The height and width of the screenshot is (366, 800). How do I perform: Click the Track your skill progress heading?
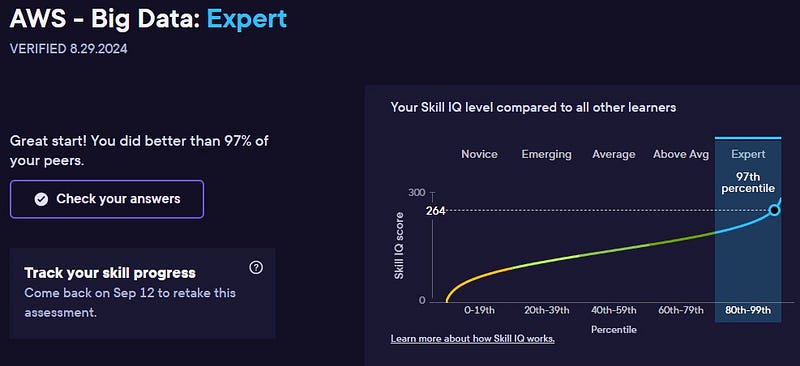pyautogui.click(x=110, y=273)
